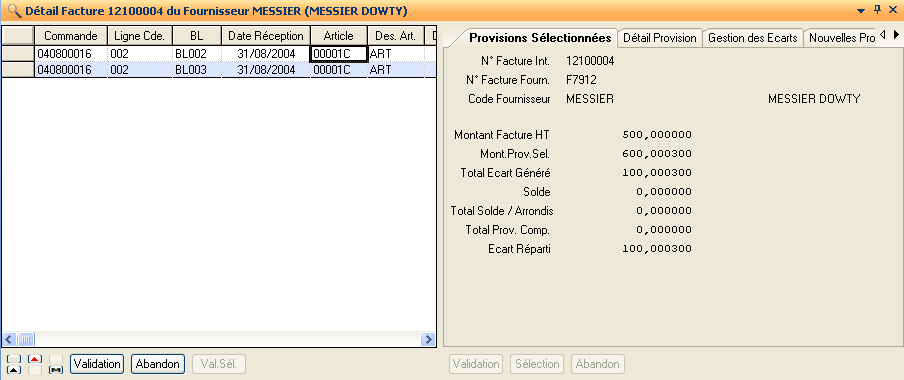Select the row with BL003

pos(219,70)
